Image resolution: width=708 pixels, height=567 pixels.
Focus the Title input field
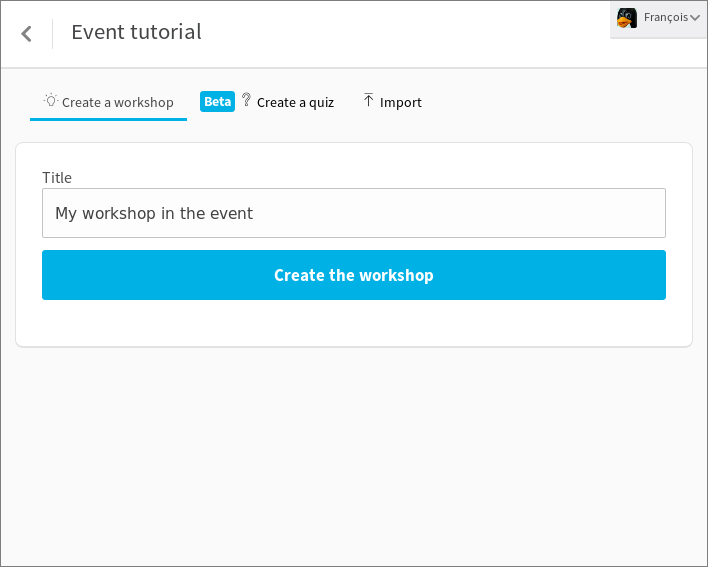tap(354, 213)
